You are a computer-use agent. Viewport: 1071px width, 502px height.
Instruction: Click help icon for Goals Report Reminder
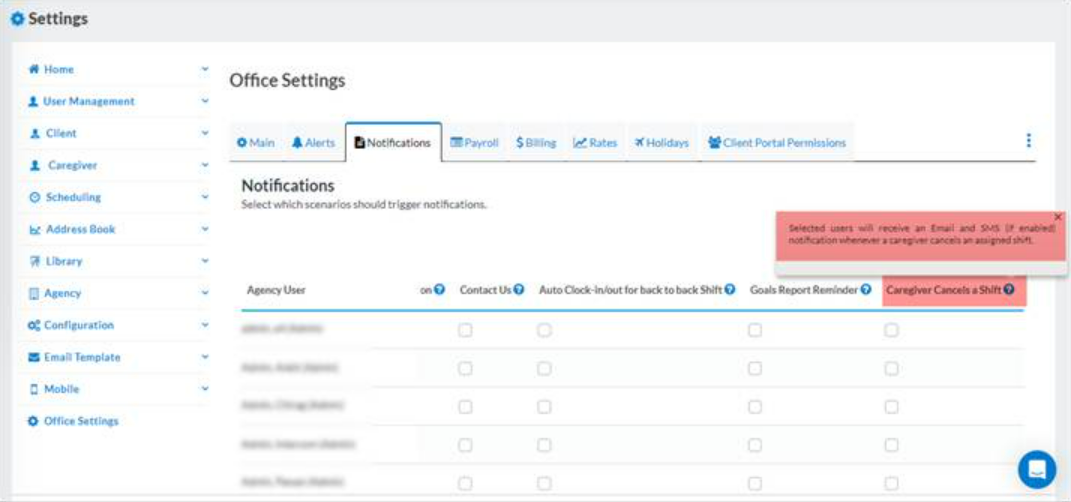(865, 290)
